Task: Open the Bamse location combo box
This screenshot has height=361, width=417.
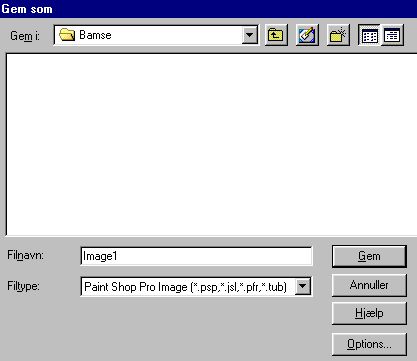Action: pos(156,35)
